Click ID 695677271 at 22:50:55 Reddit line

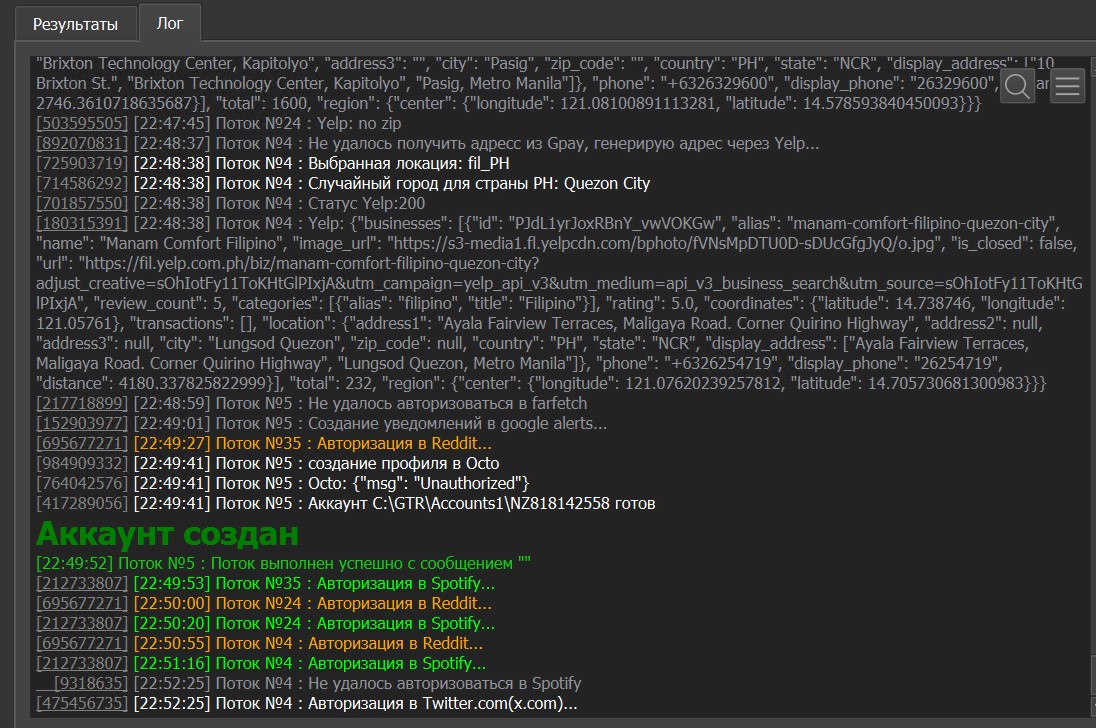pos(82,644)
